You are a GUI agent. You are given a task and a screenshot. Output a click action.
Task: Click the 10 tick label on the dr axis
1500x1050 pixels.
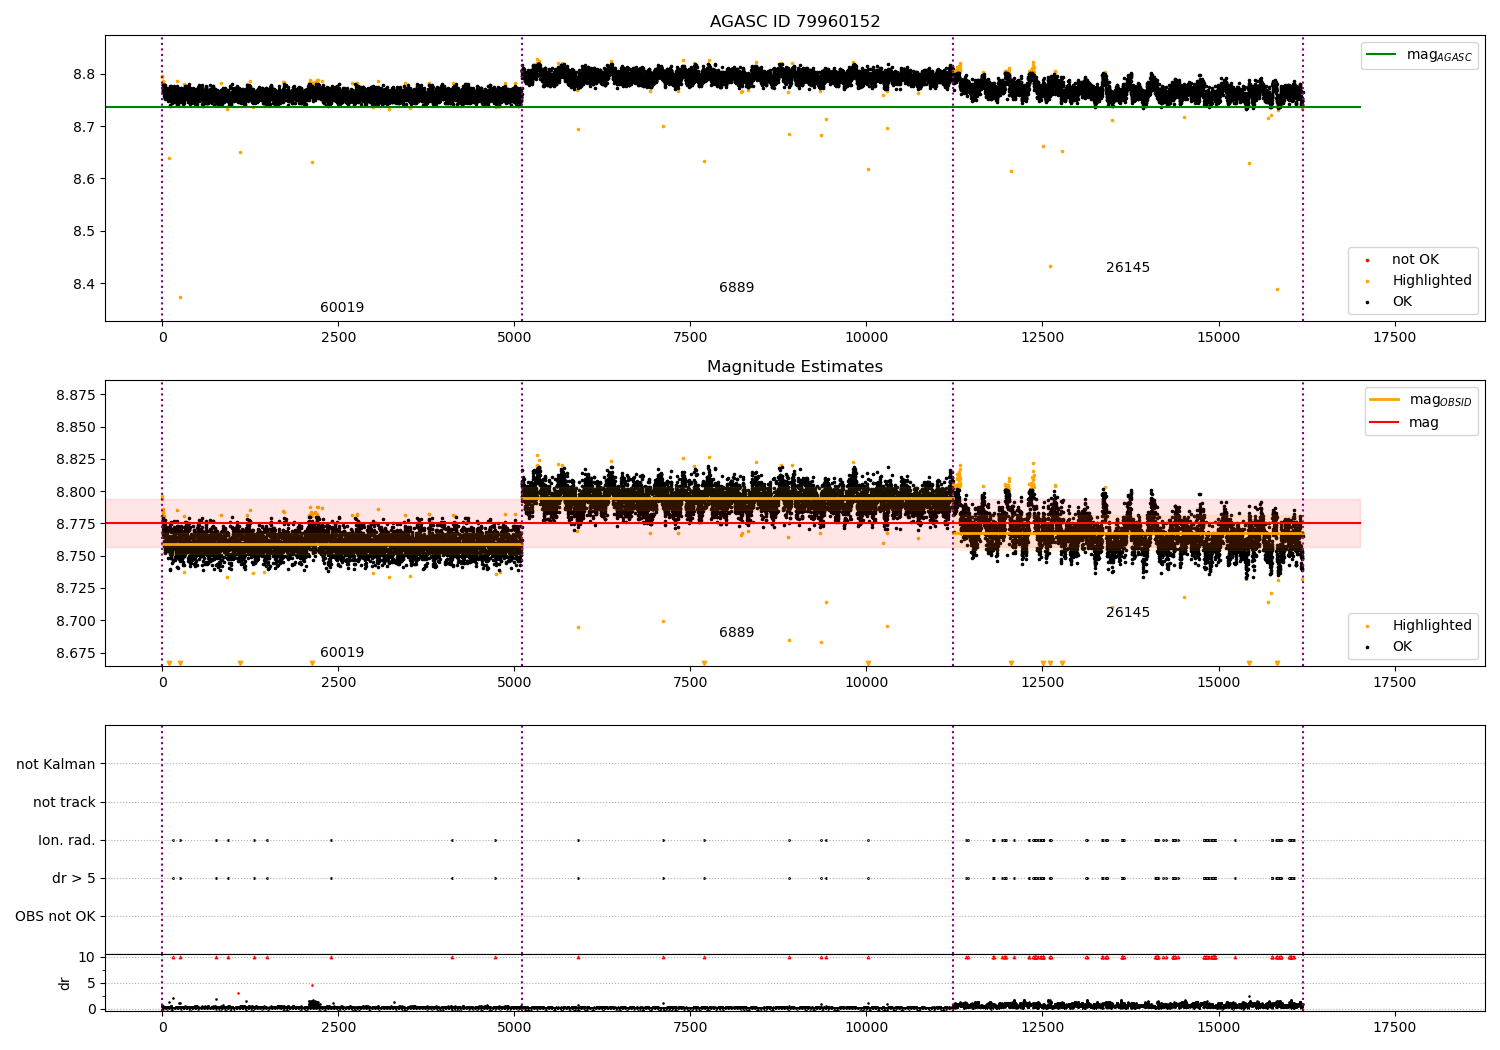[87, 958]
